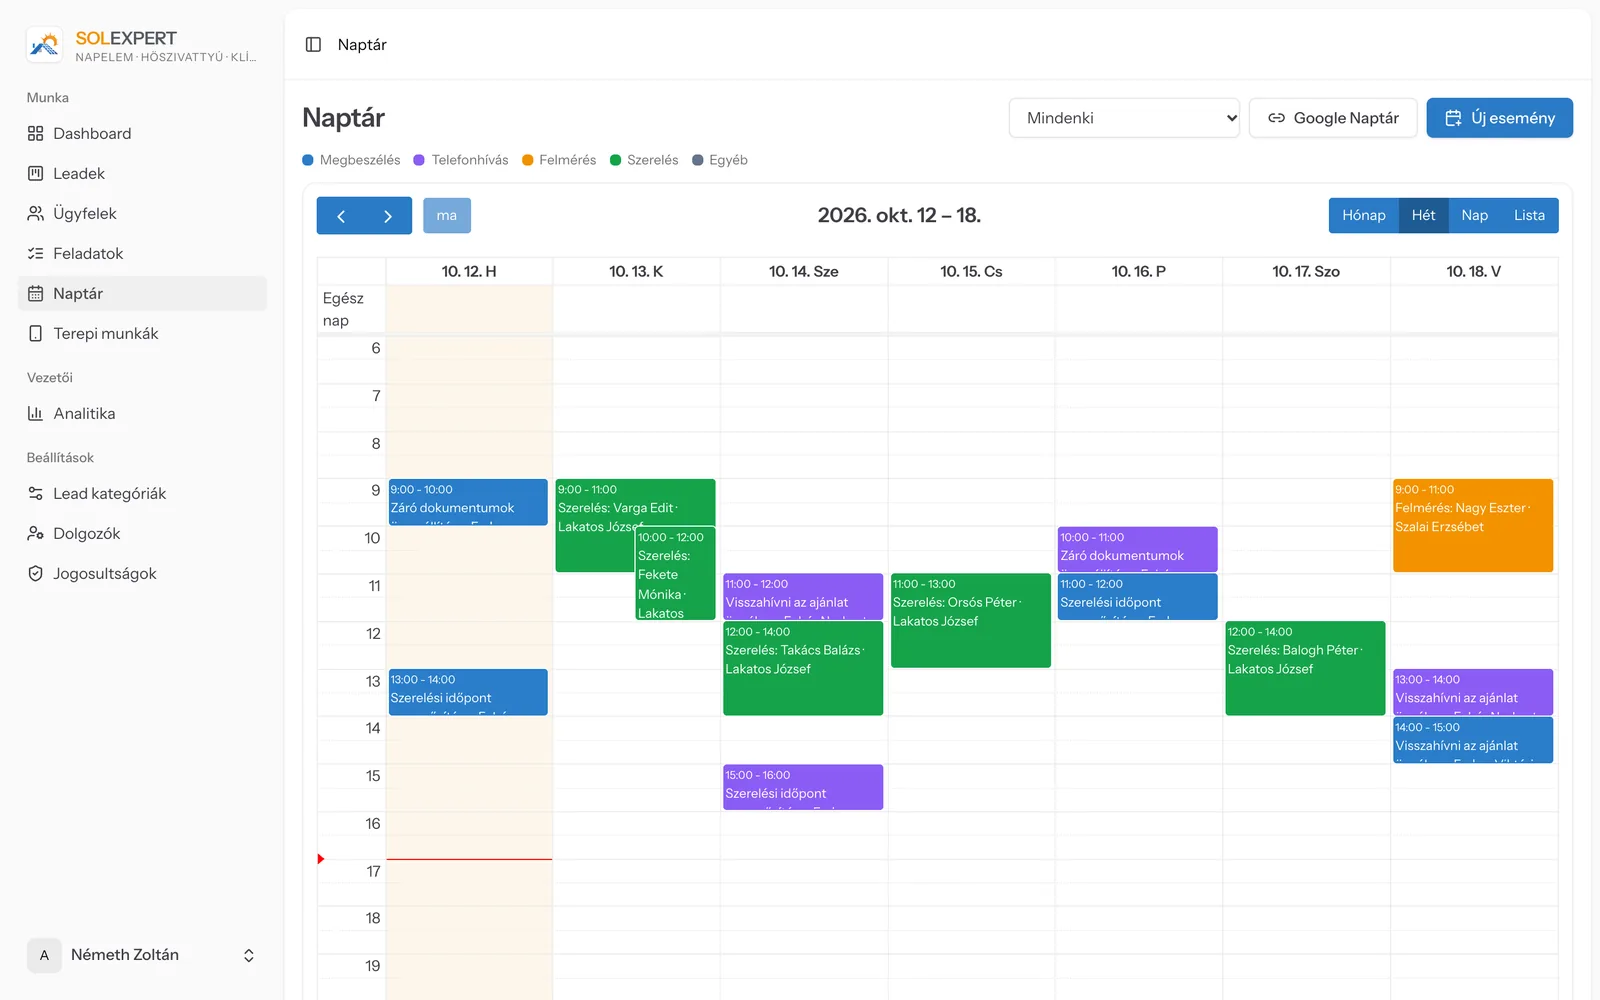Open Monday 9:00 Záró dokumentumok event

(x=468, y=502)
